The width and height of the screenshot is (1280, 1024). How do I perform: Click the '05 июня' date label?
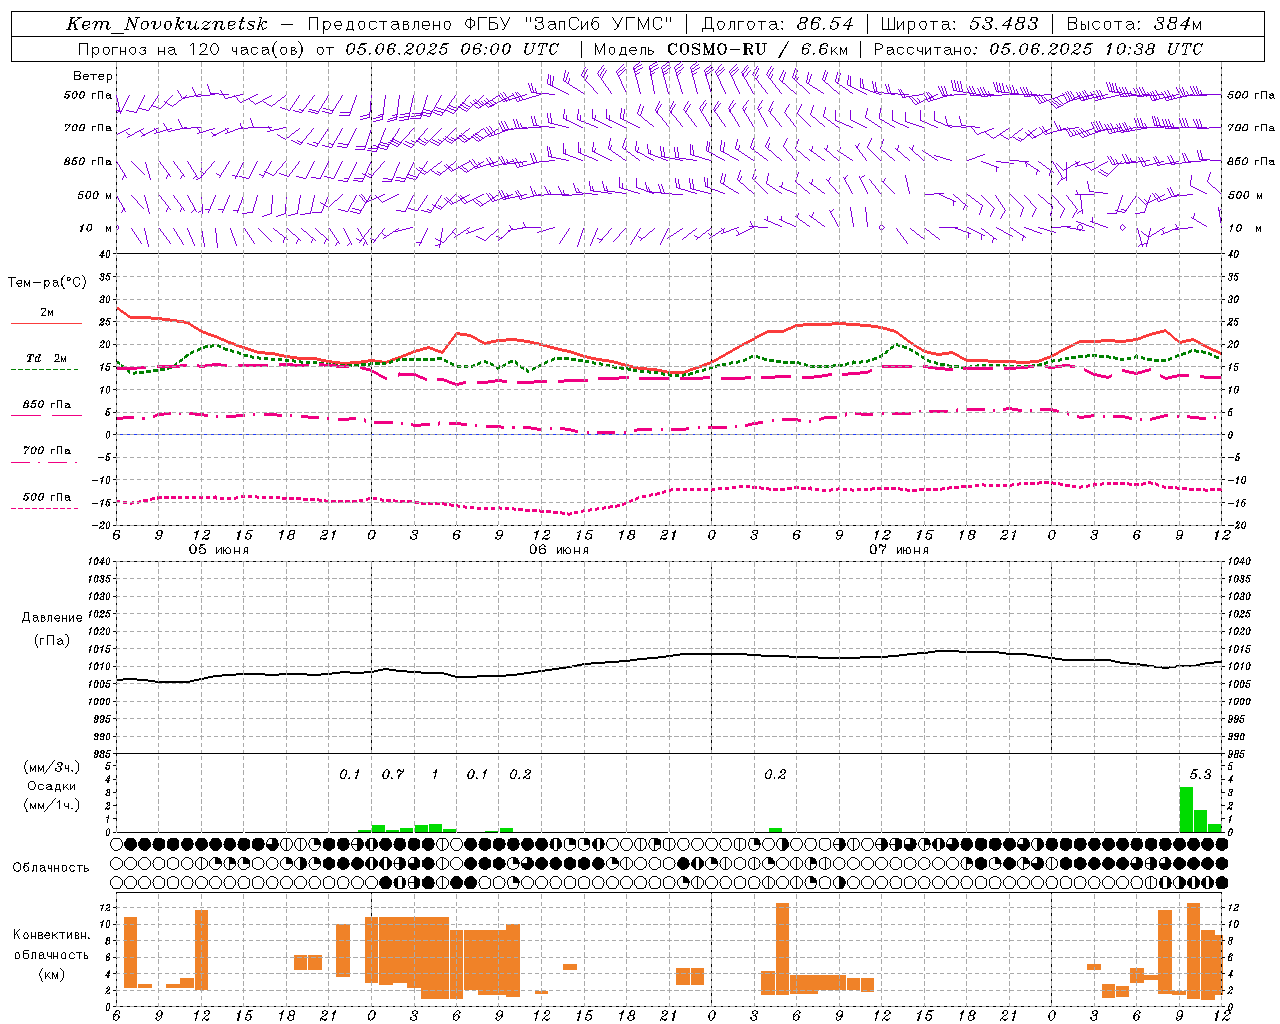click(219, 550)
